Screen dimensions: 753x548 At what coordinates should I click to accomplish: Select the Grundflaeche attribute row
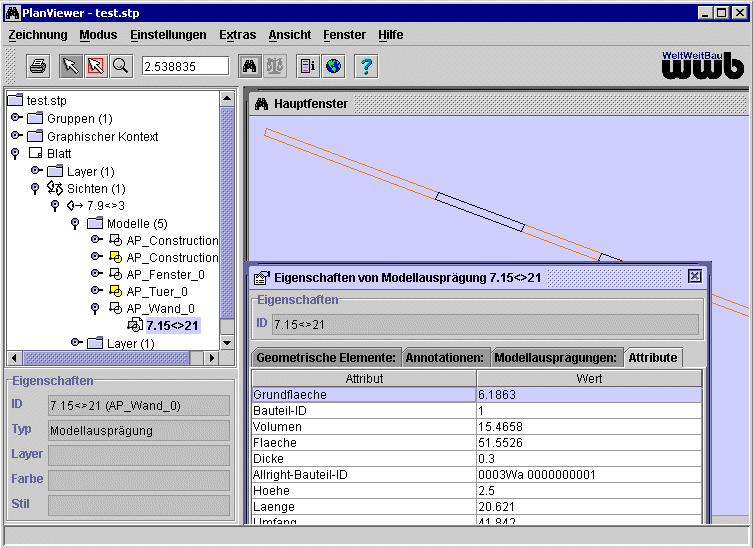[476, 395]
